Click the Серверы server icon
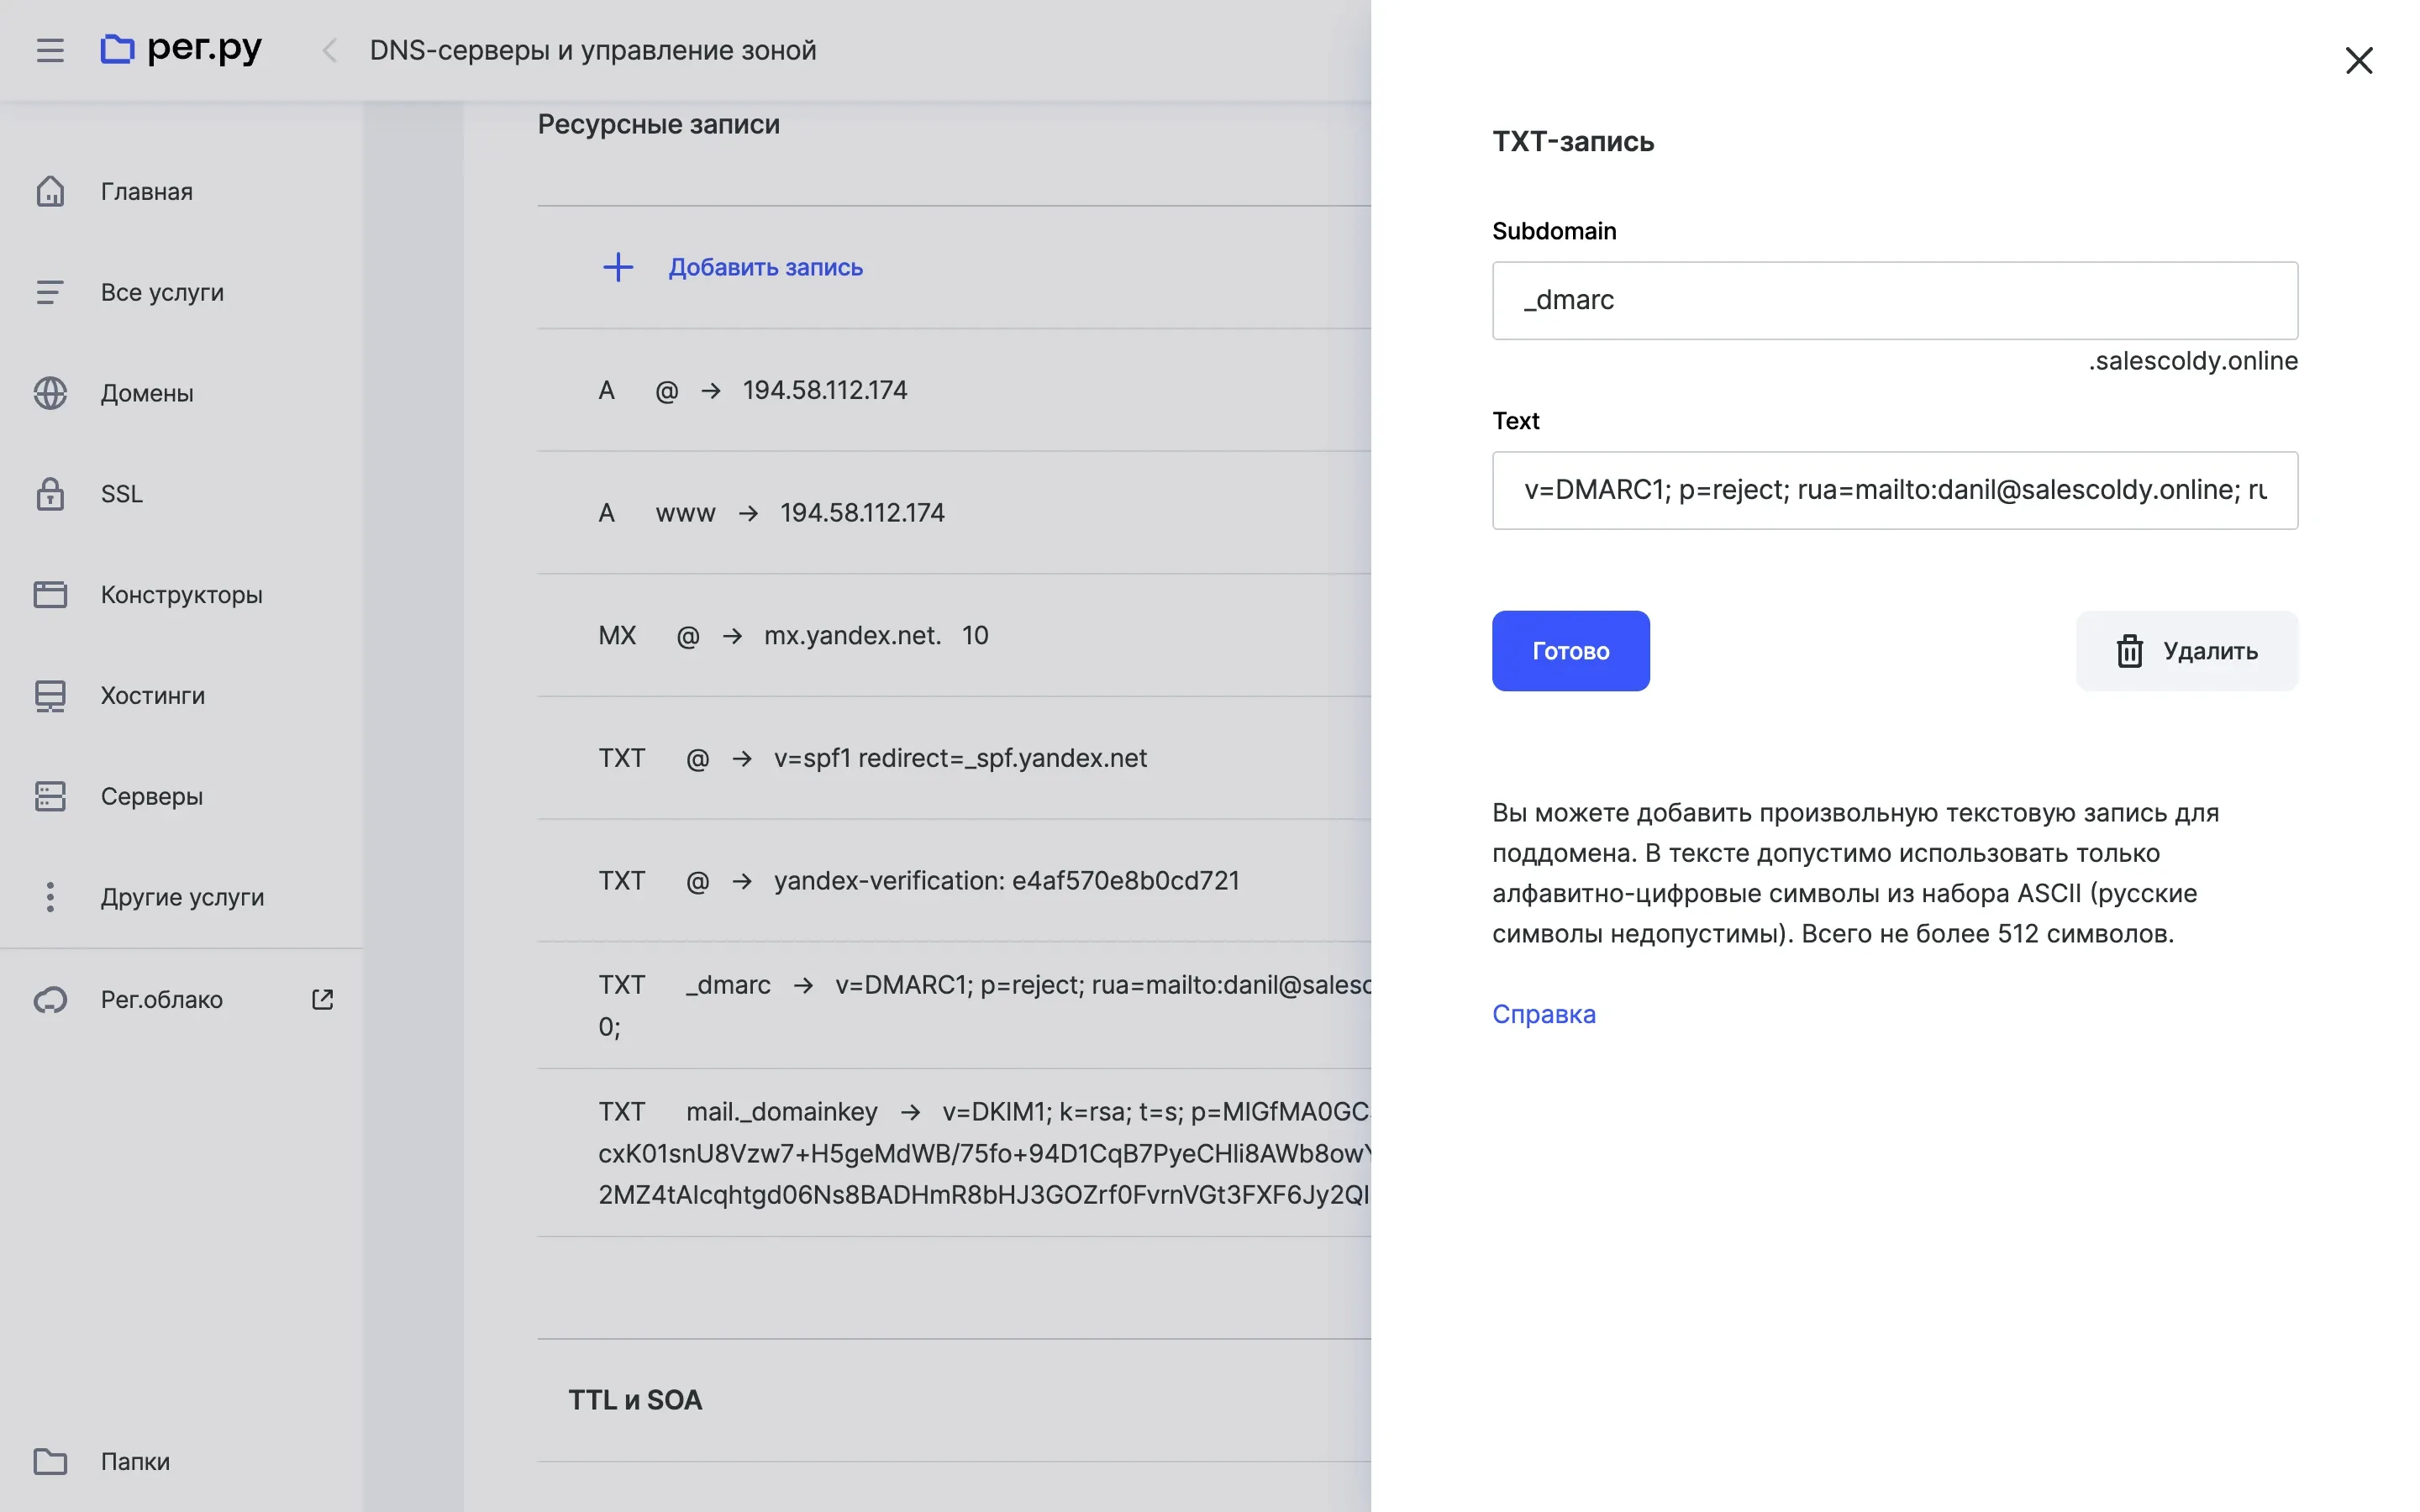 [50, 796]
